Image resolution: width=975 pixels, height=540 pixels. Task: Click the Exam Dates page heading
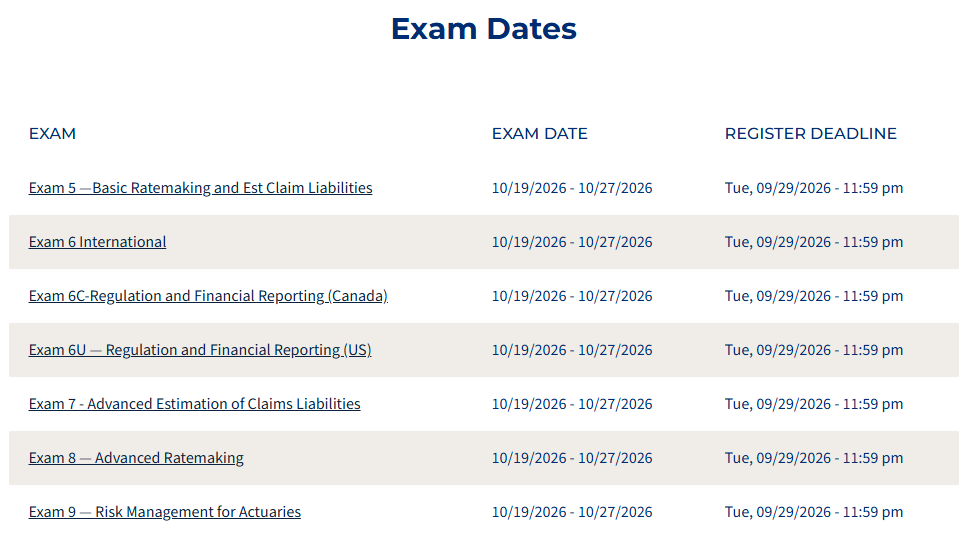pos(484,29)
